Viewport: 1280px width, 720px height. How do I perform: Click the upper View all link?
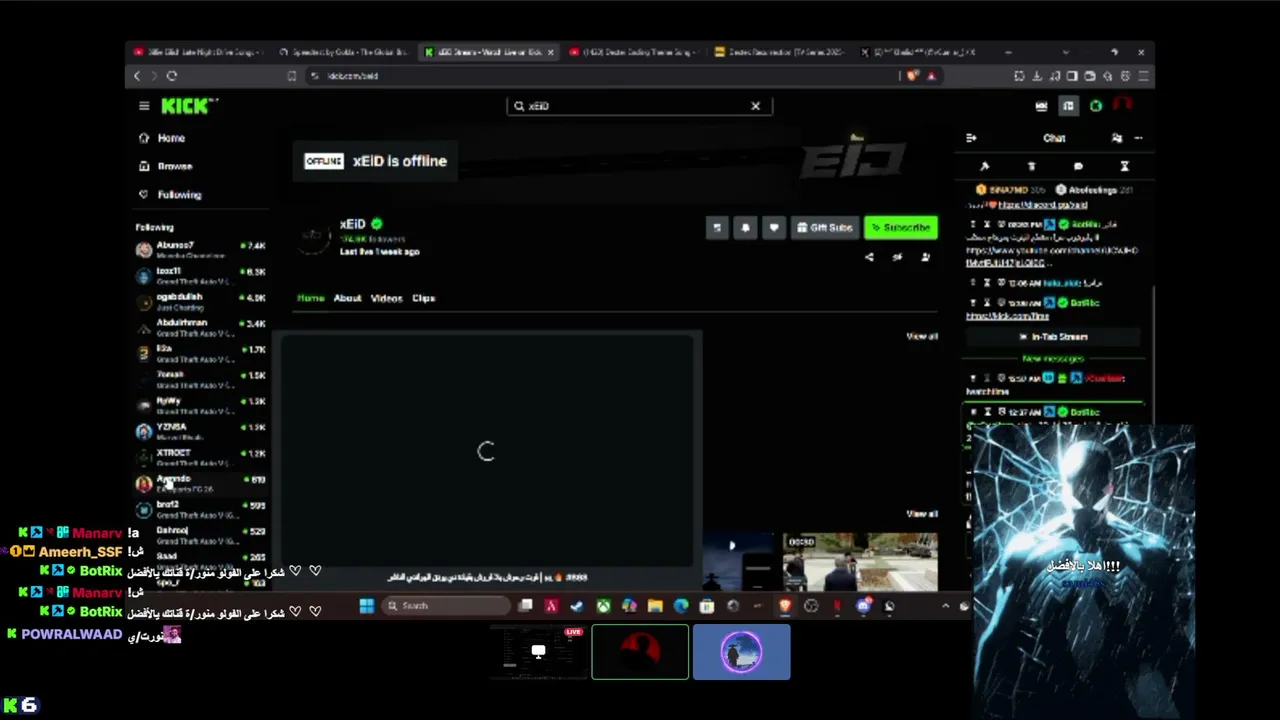(922, 336)
